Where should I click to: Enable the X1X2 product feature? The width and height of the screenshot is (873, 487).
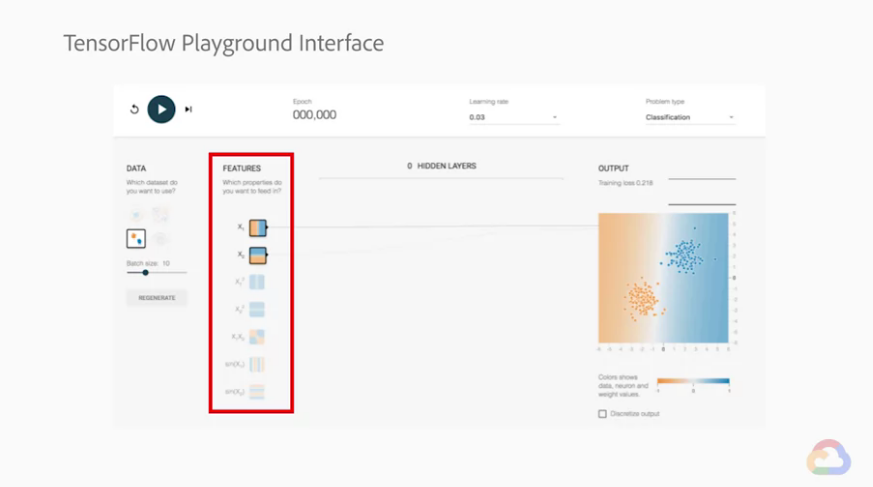(x=257, y=337)
